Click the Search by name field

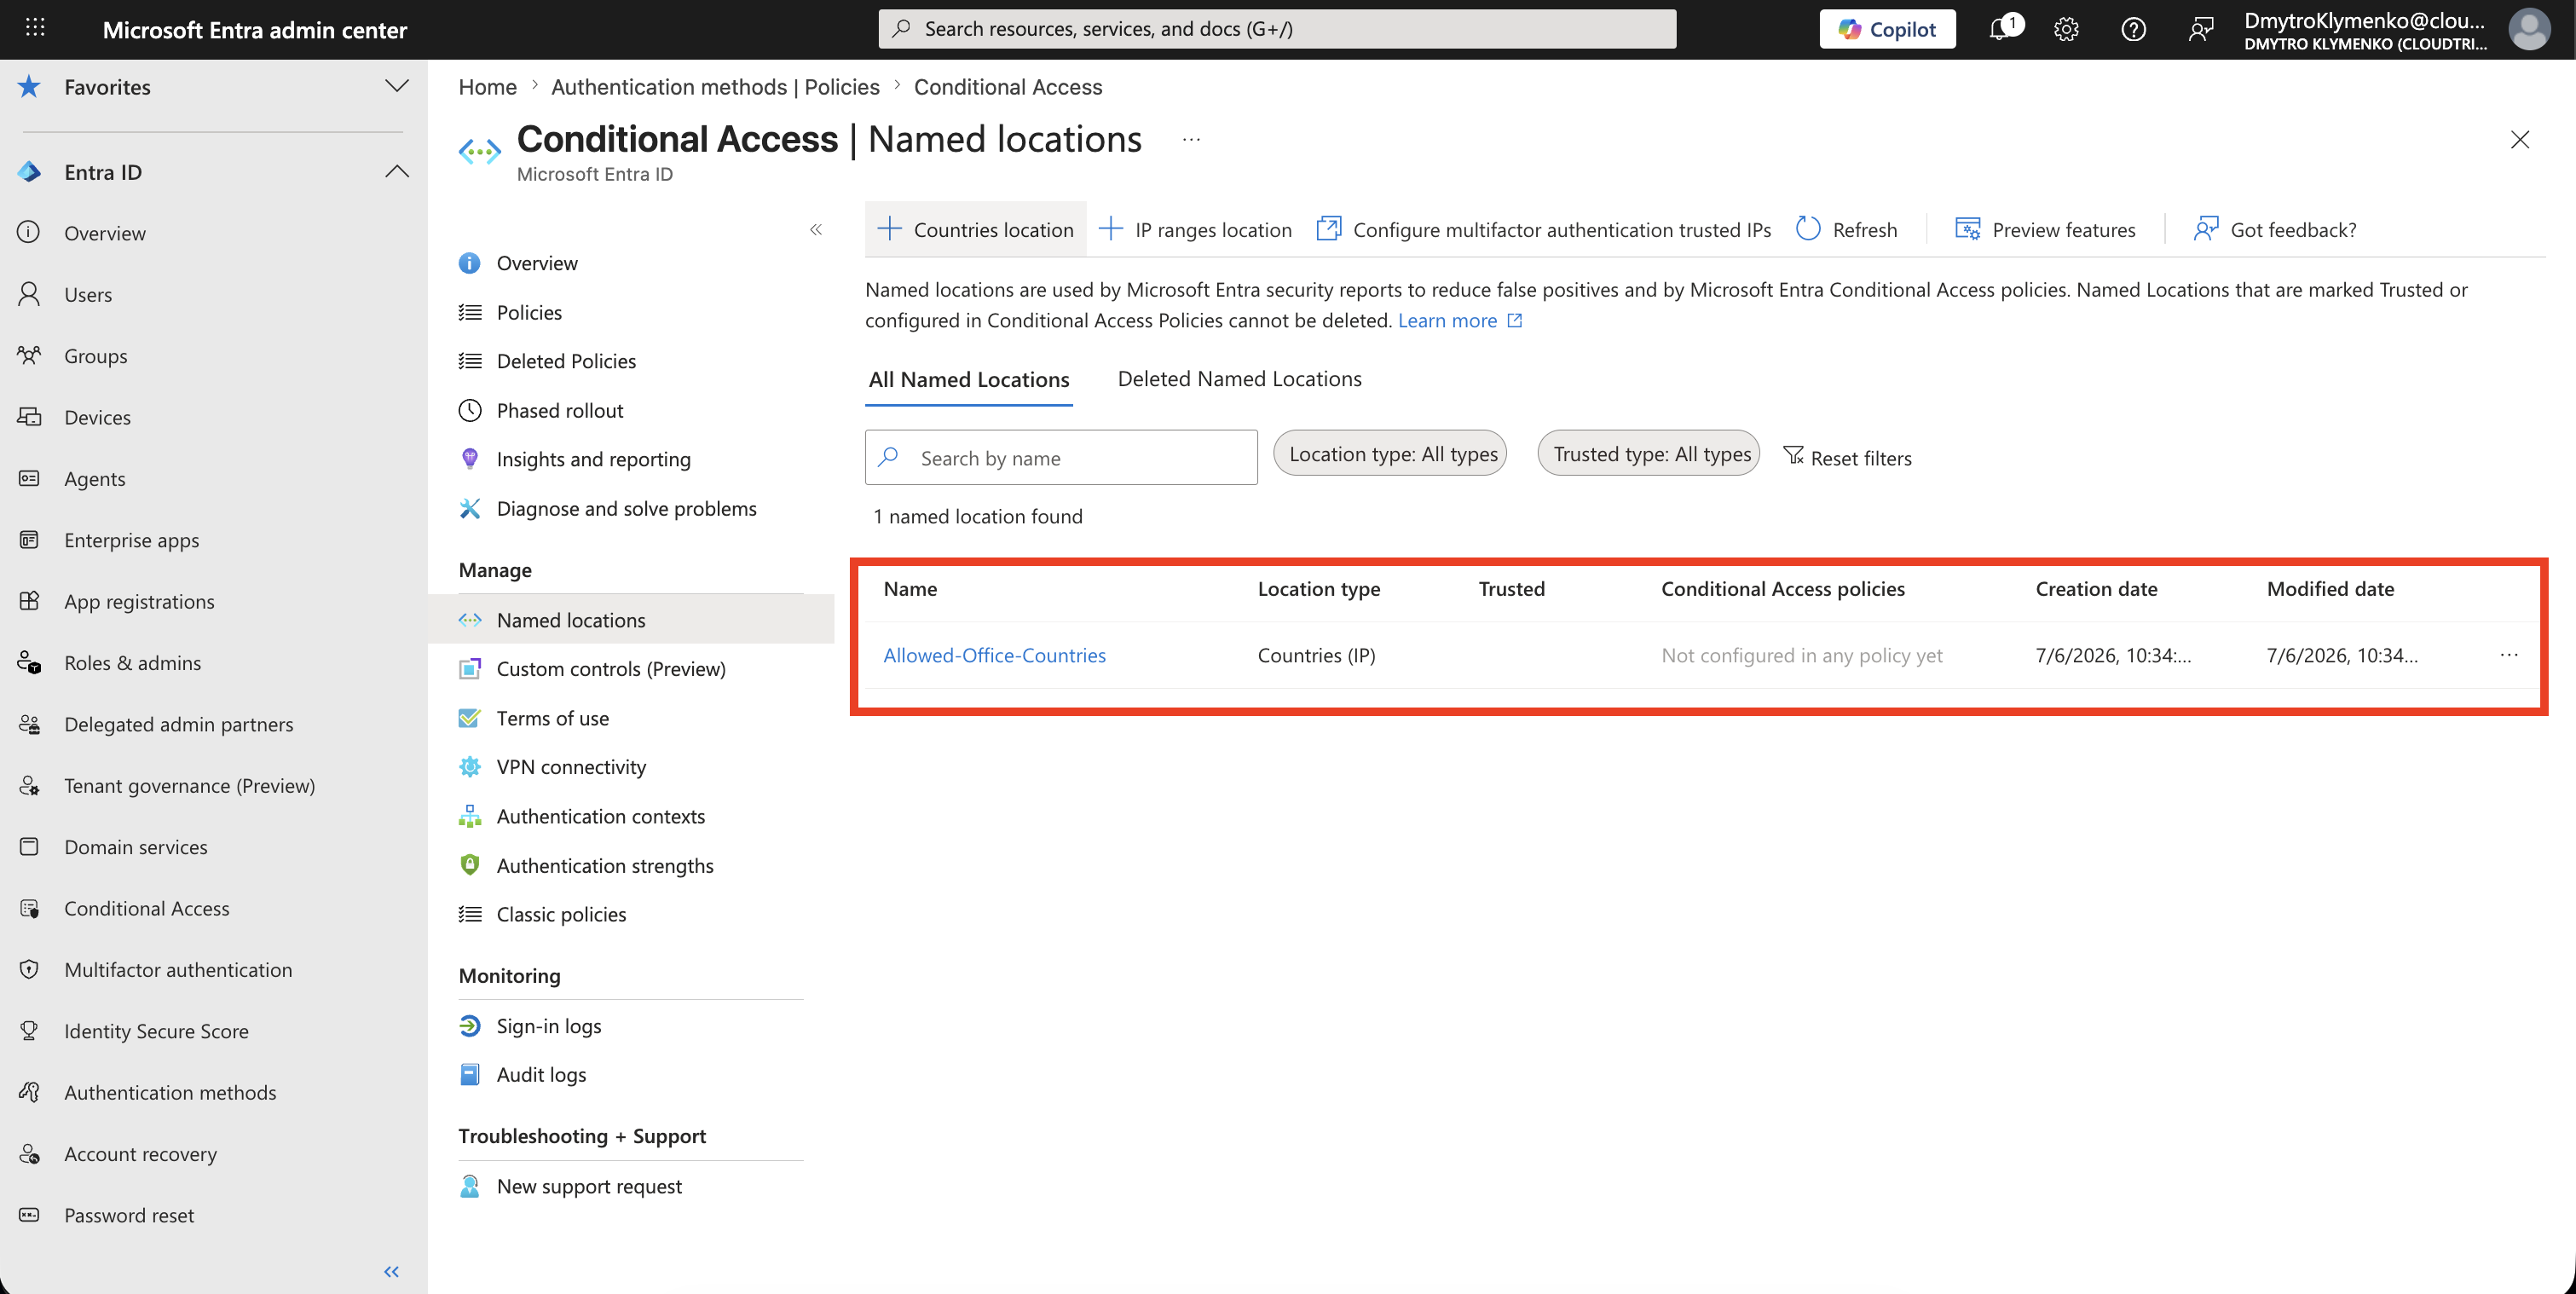click(x=1061, y=457)
